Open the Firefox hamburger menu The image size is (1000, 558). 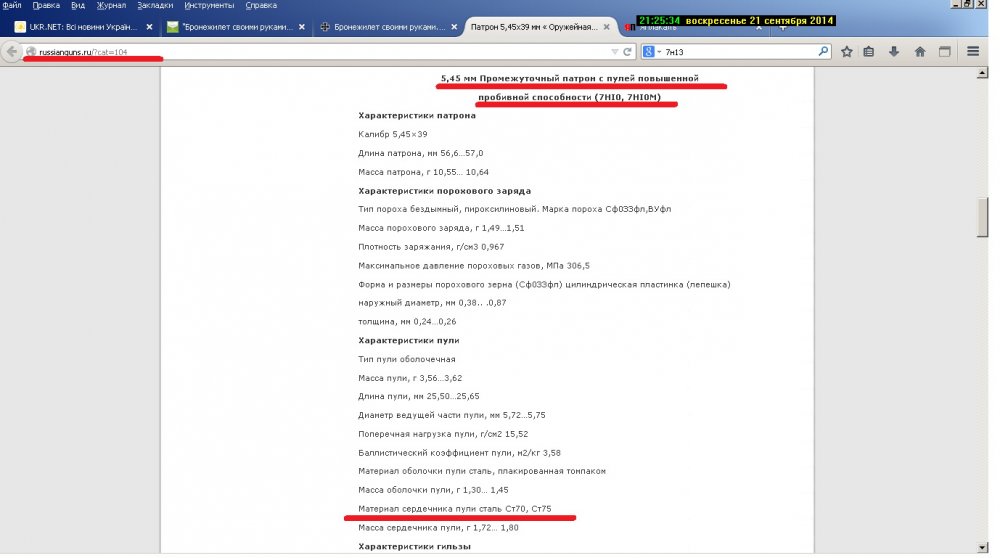[x=973, y=52]
